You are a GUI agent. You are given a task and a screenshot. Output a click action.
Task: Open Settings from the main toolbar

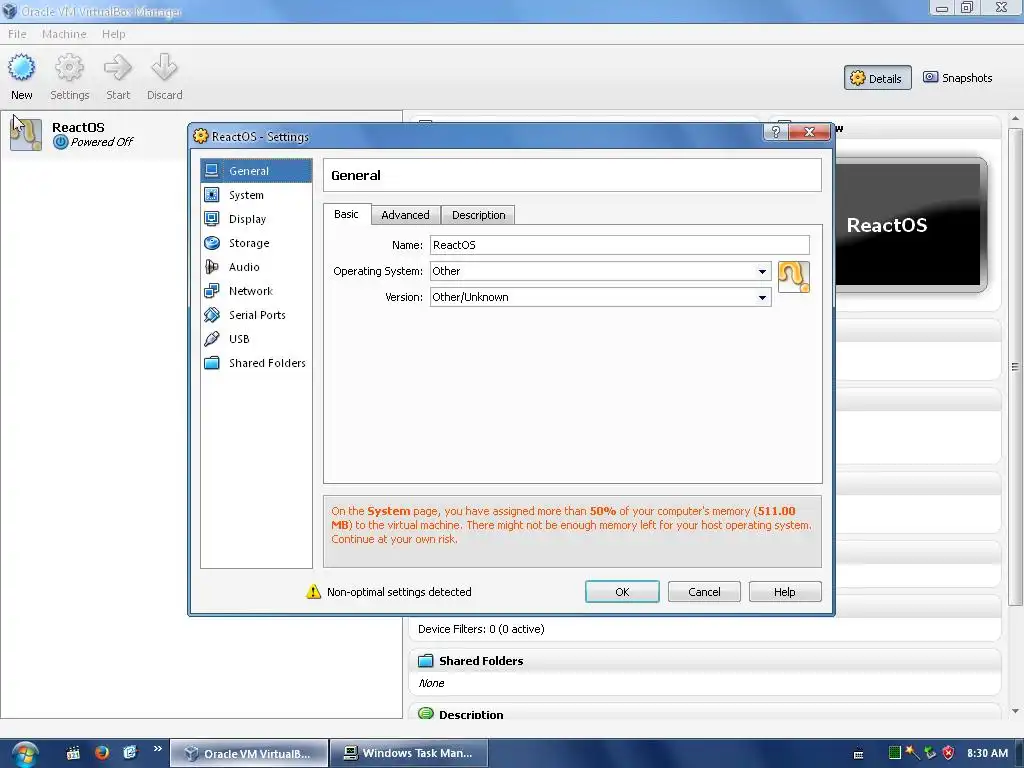tap(69, 77)
